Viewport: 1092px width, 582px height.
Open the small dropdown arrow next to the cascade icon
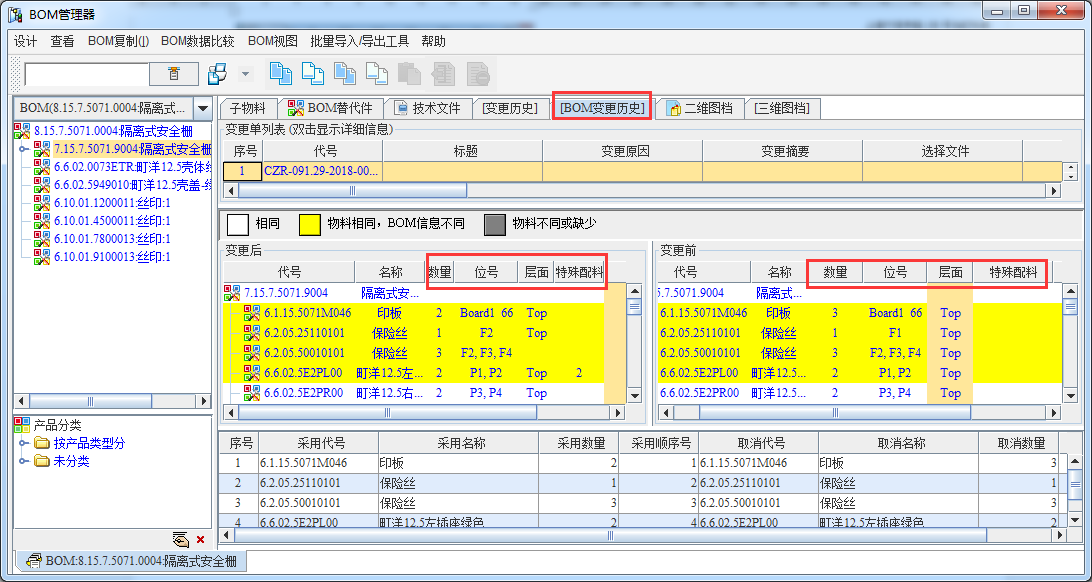246,74
